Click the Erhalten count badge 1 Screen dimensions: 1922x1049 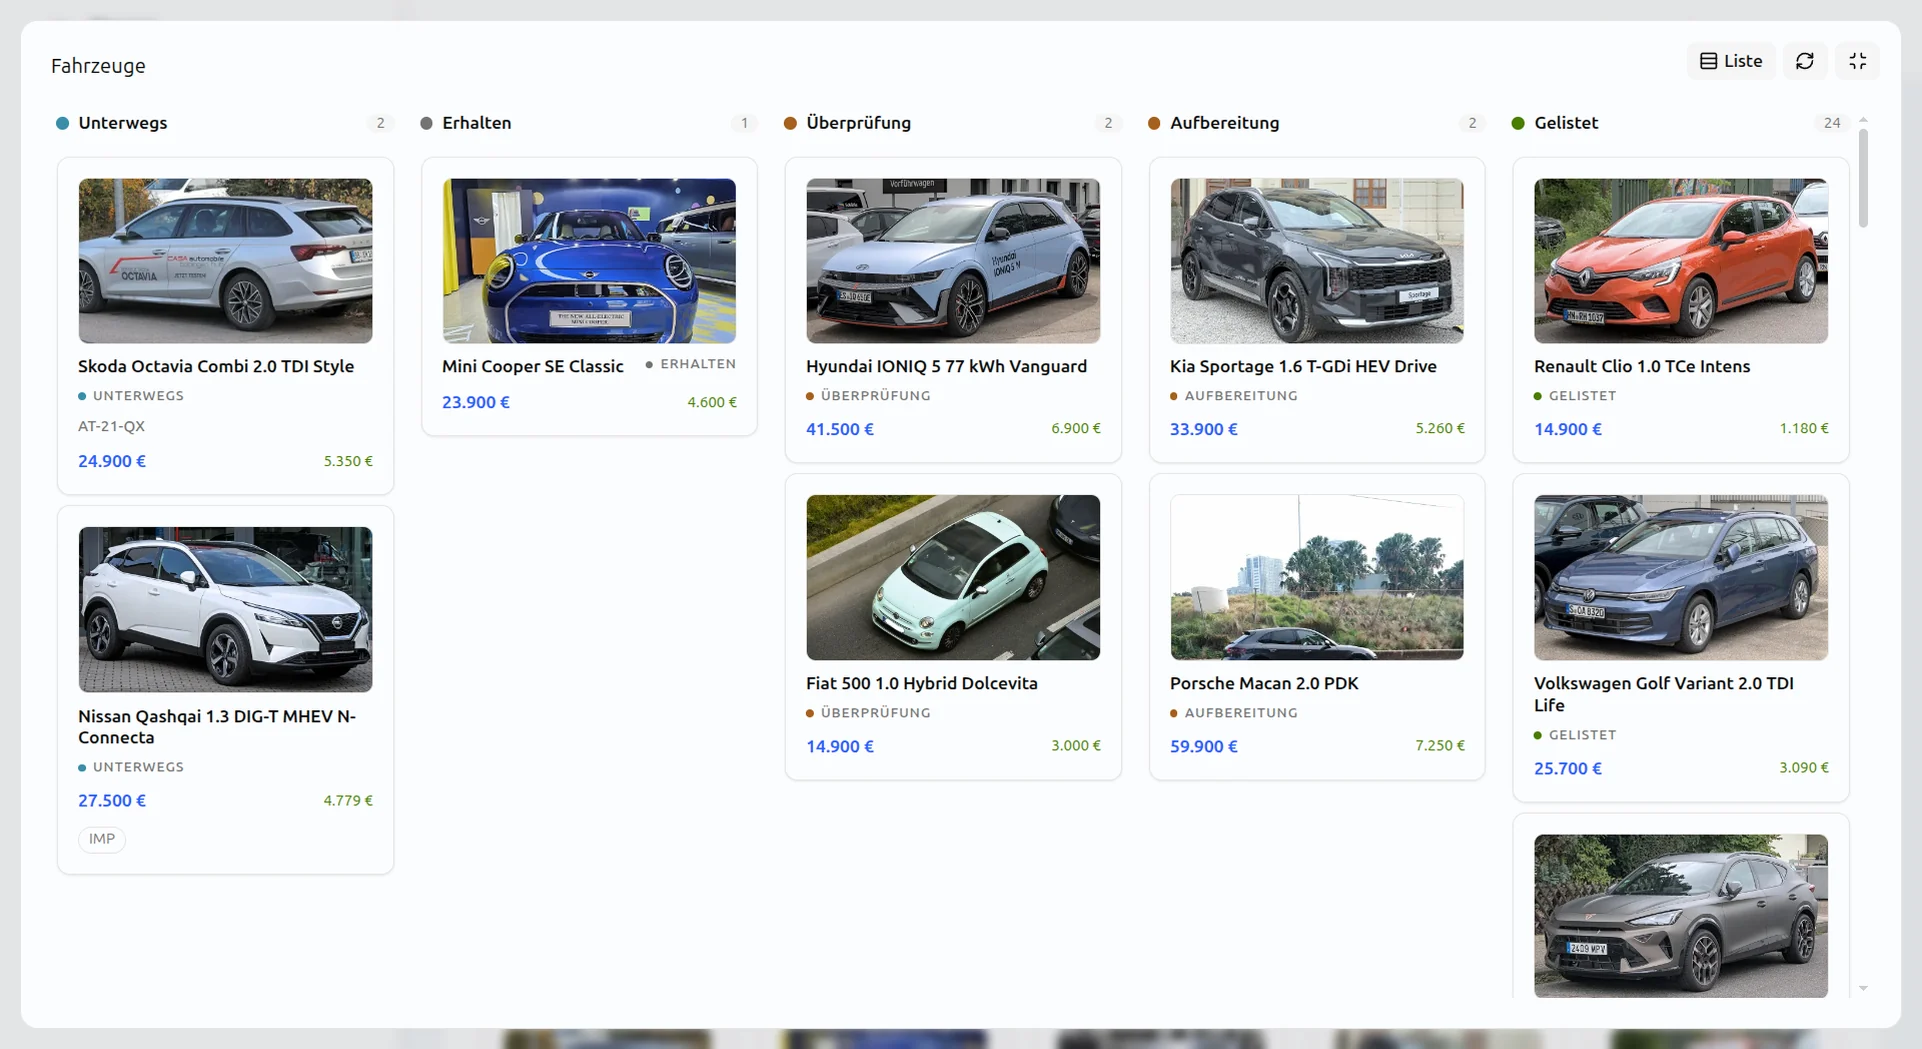coord(744,123)
